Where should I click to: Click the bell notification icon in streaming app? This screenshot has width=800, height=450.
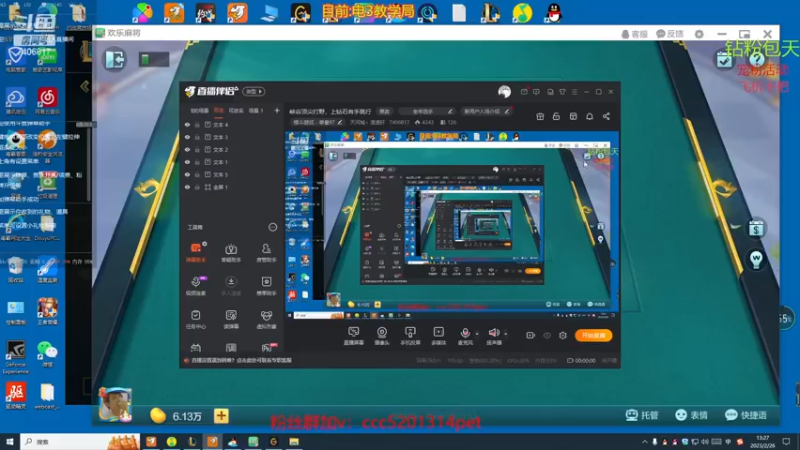589,116
